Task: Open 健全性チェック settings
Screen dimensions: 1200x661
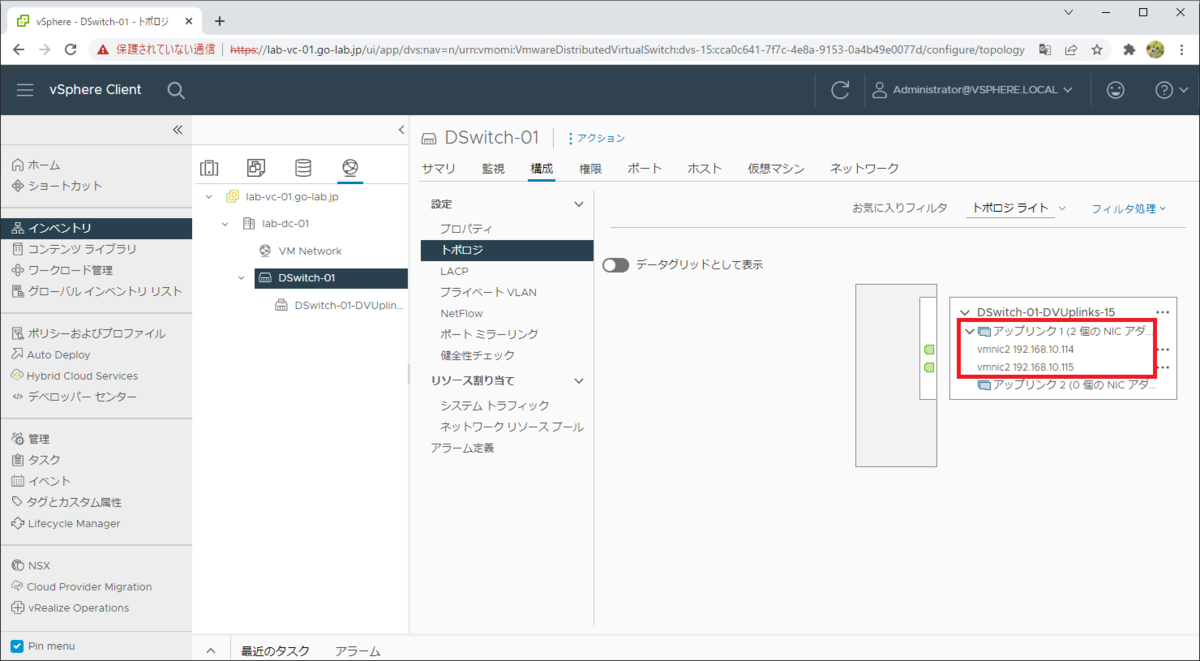Action: (478, 355)
